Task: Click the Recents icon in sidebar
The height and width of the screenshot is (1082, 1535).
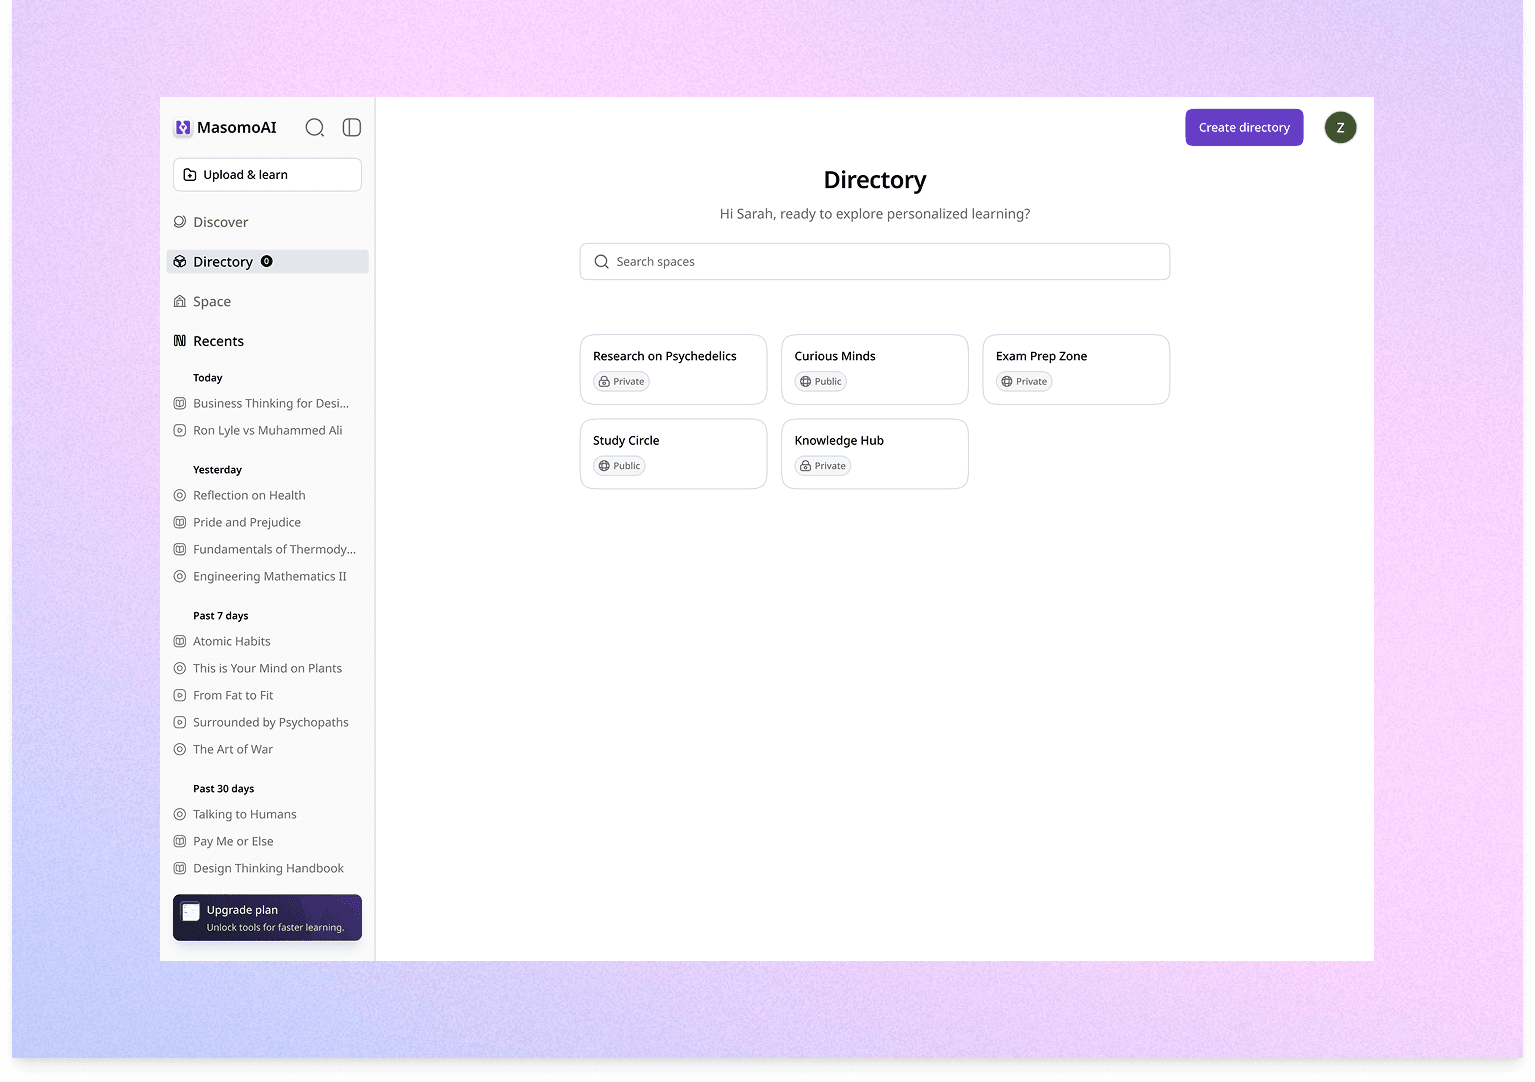Action: click(180, 341)
